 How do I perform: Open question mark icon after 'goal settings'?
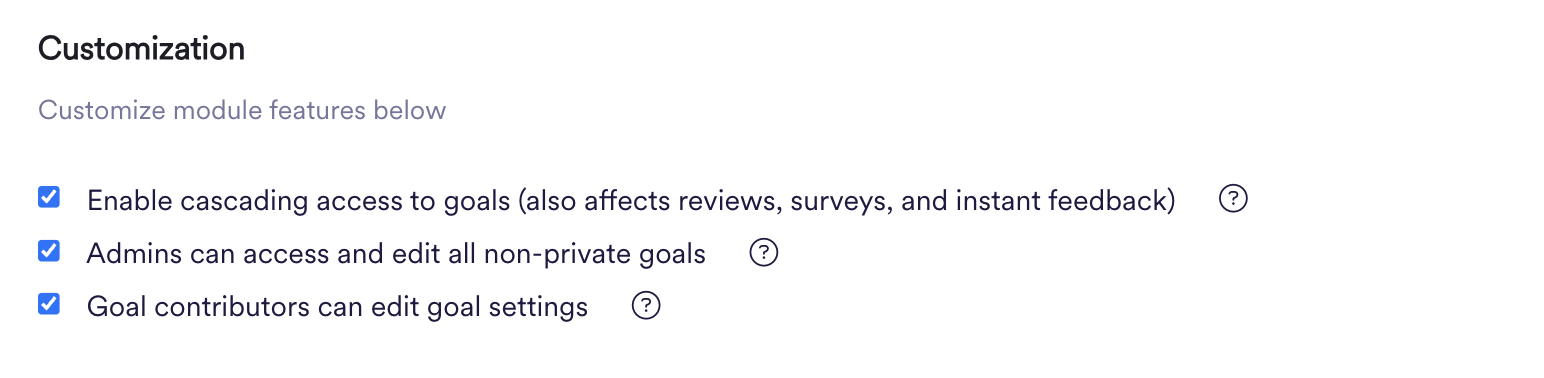pyautogui.click(x=646, y=306)
